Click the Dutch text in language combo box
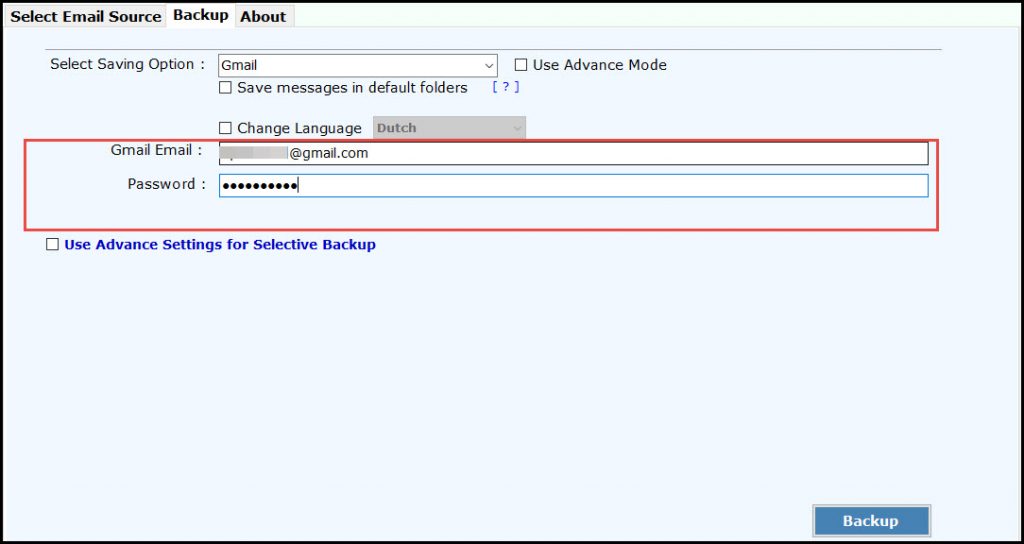The image size is (1024, 544). tap(397, 128)
